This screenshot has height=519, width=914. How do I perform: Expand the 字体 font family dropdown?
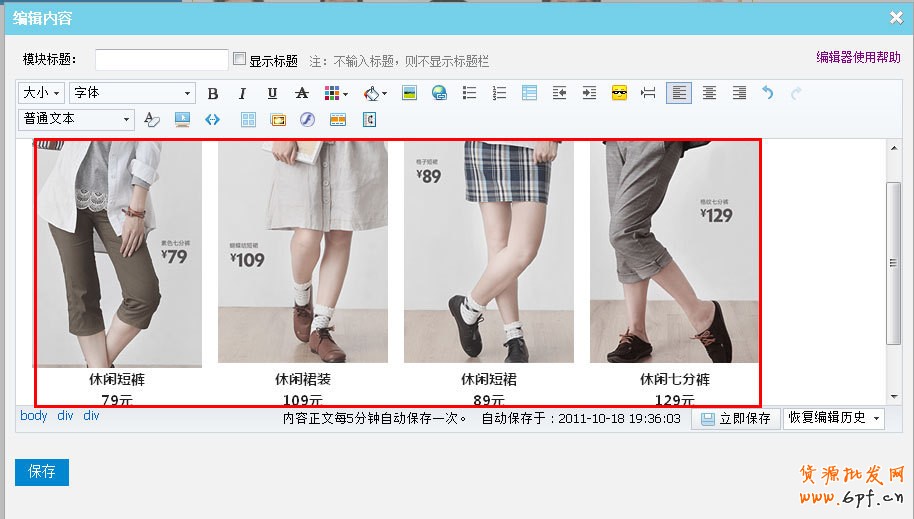[132, 93]
